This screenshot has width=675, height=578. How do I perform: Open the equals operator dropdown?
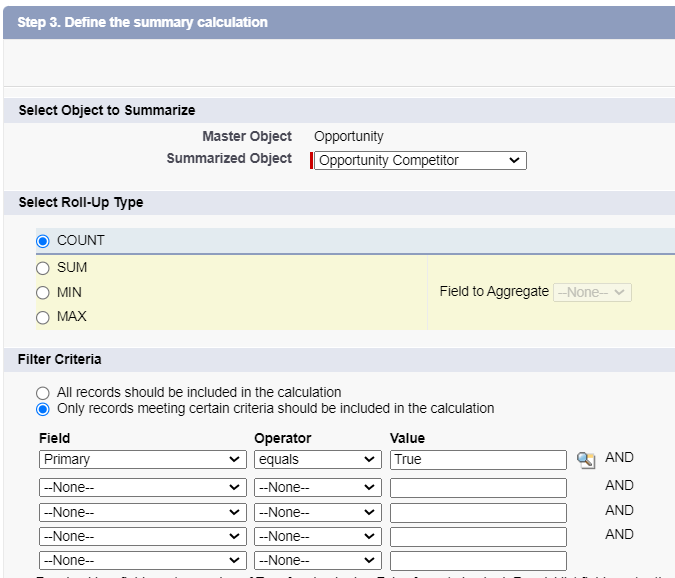tap(316, 460)
